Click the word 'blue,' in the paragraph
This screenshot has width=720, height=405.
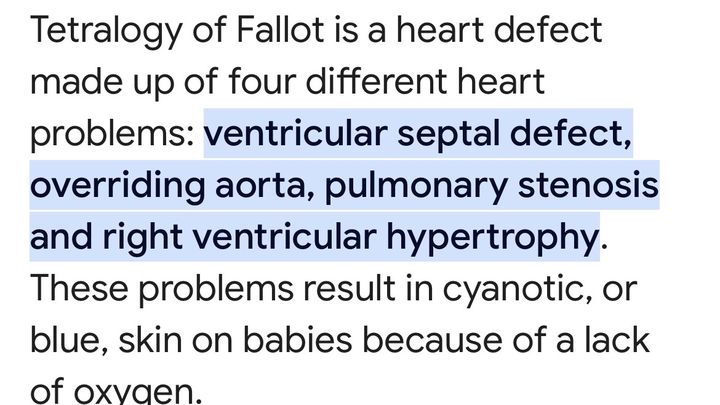tap(69, 341)
